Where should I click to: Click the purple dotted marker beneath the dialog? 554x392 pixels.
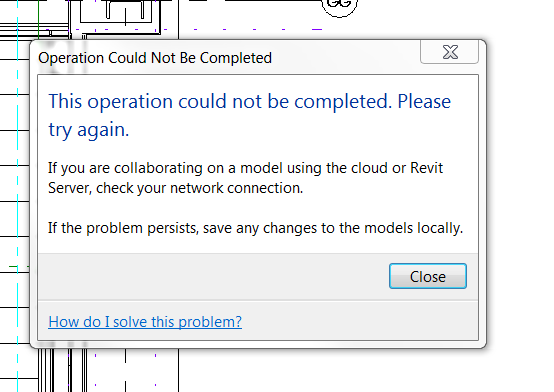tap(95, 356)
